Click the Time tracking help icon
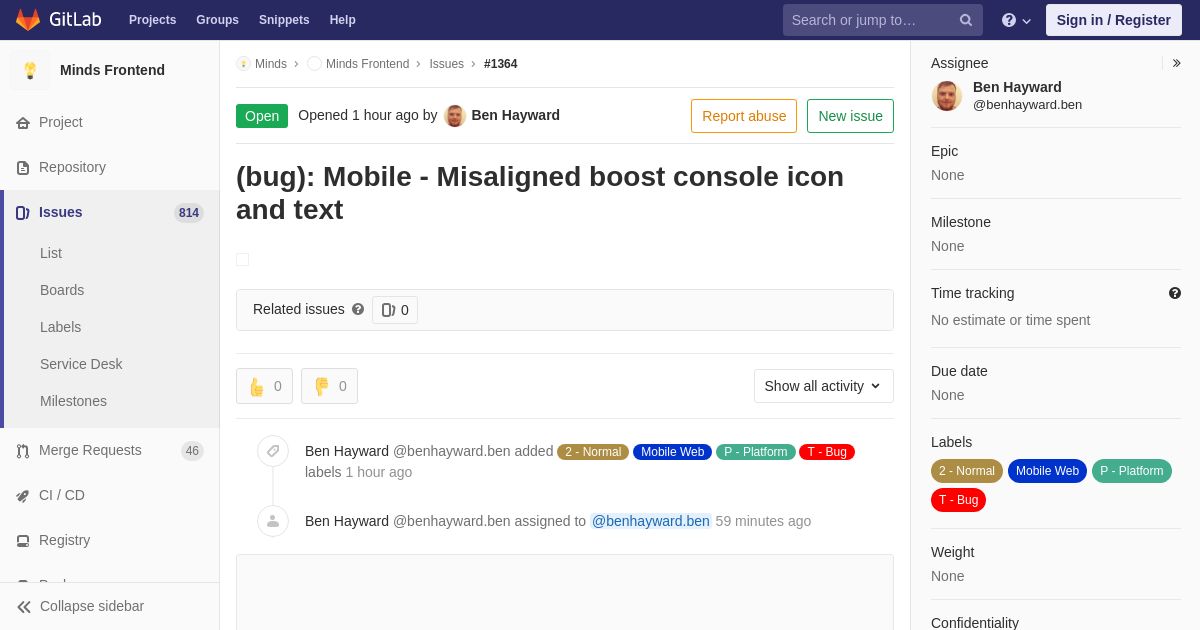 pos(1175,293)
